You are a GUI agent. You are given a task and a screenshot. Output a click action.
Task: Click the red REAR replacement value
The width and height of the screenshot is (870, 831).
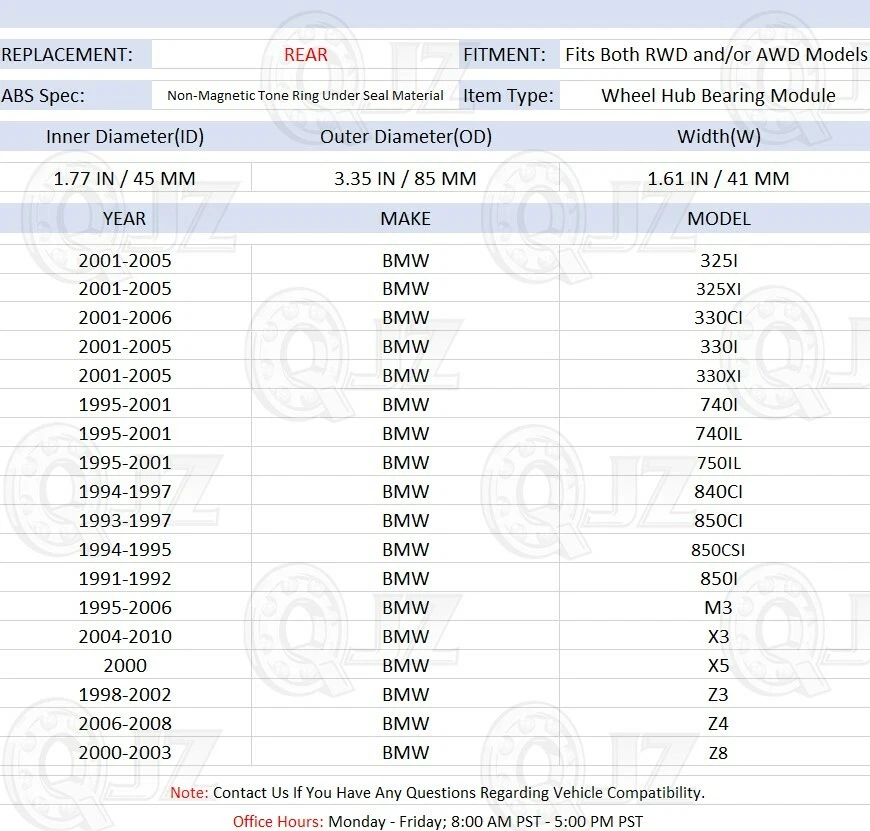306,54
